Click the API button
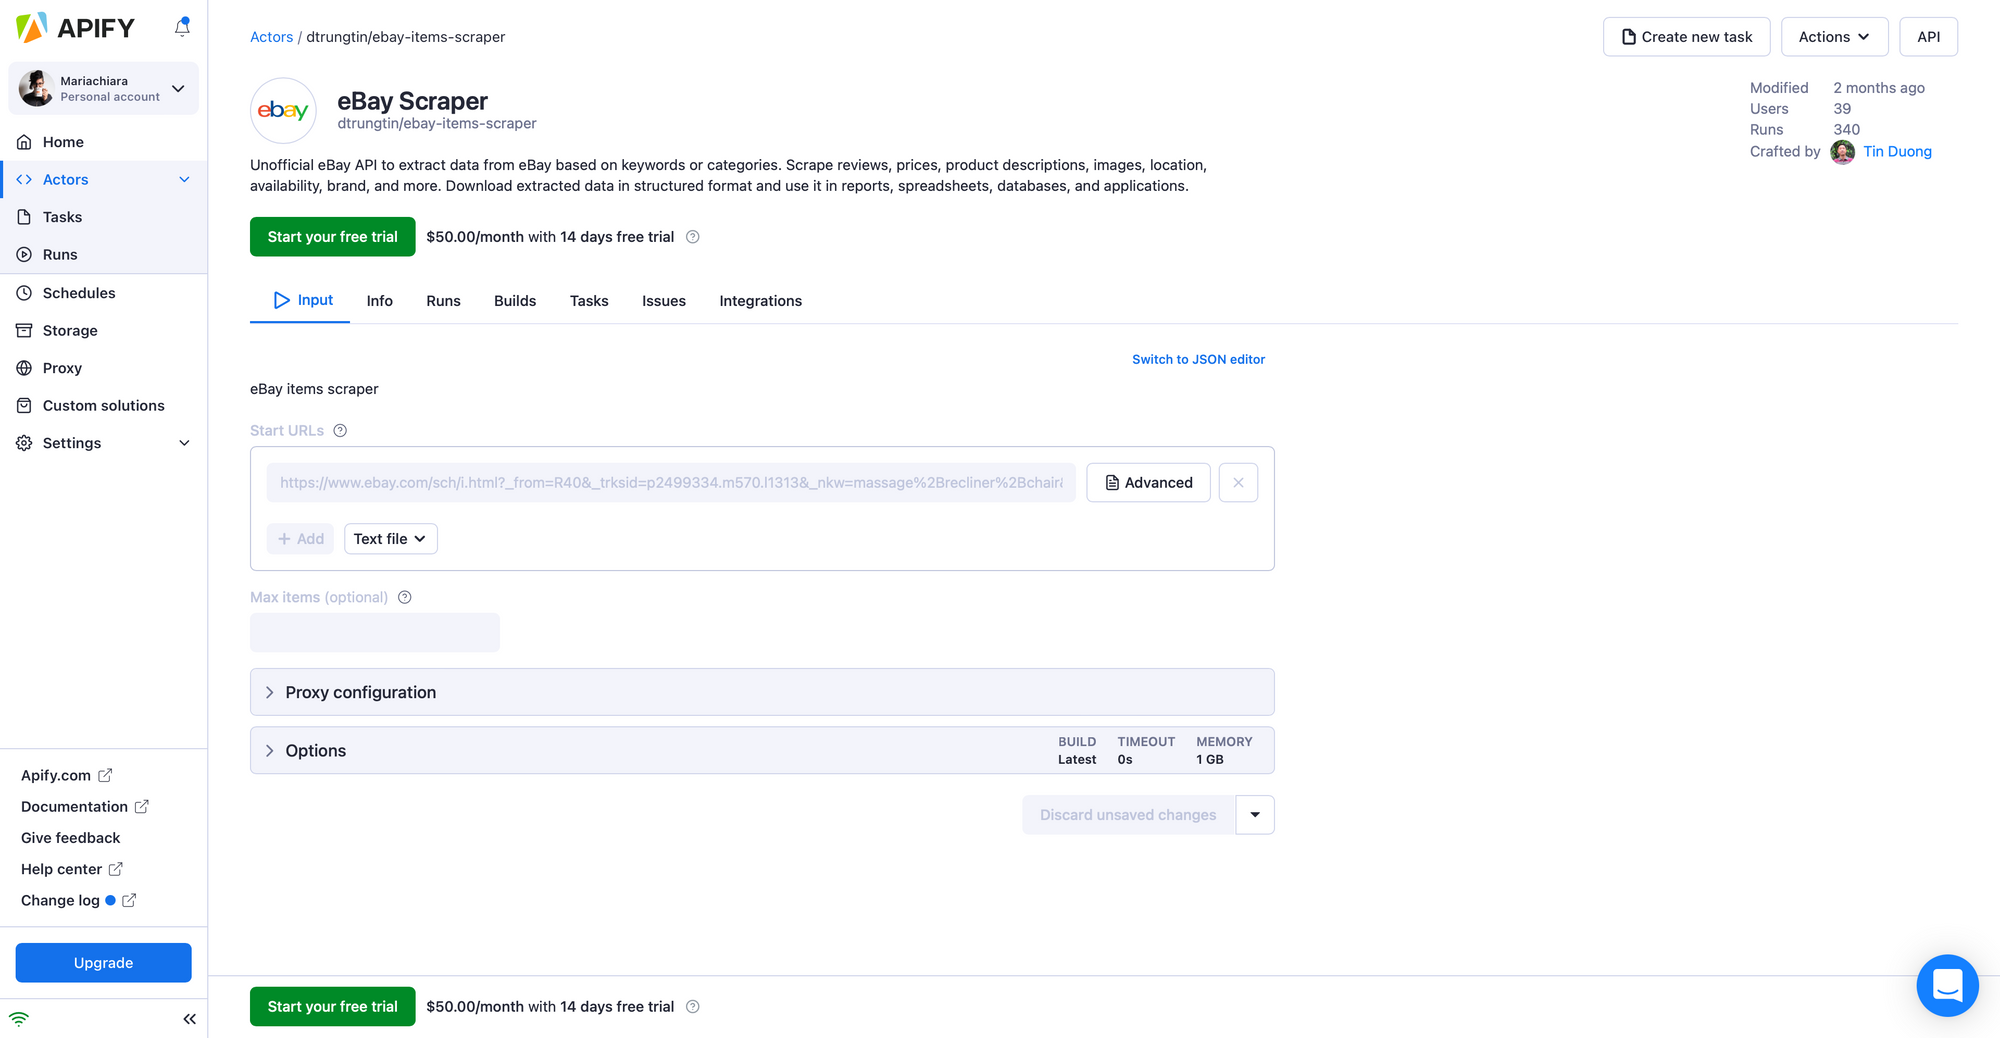 (x=1929, y=37)
